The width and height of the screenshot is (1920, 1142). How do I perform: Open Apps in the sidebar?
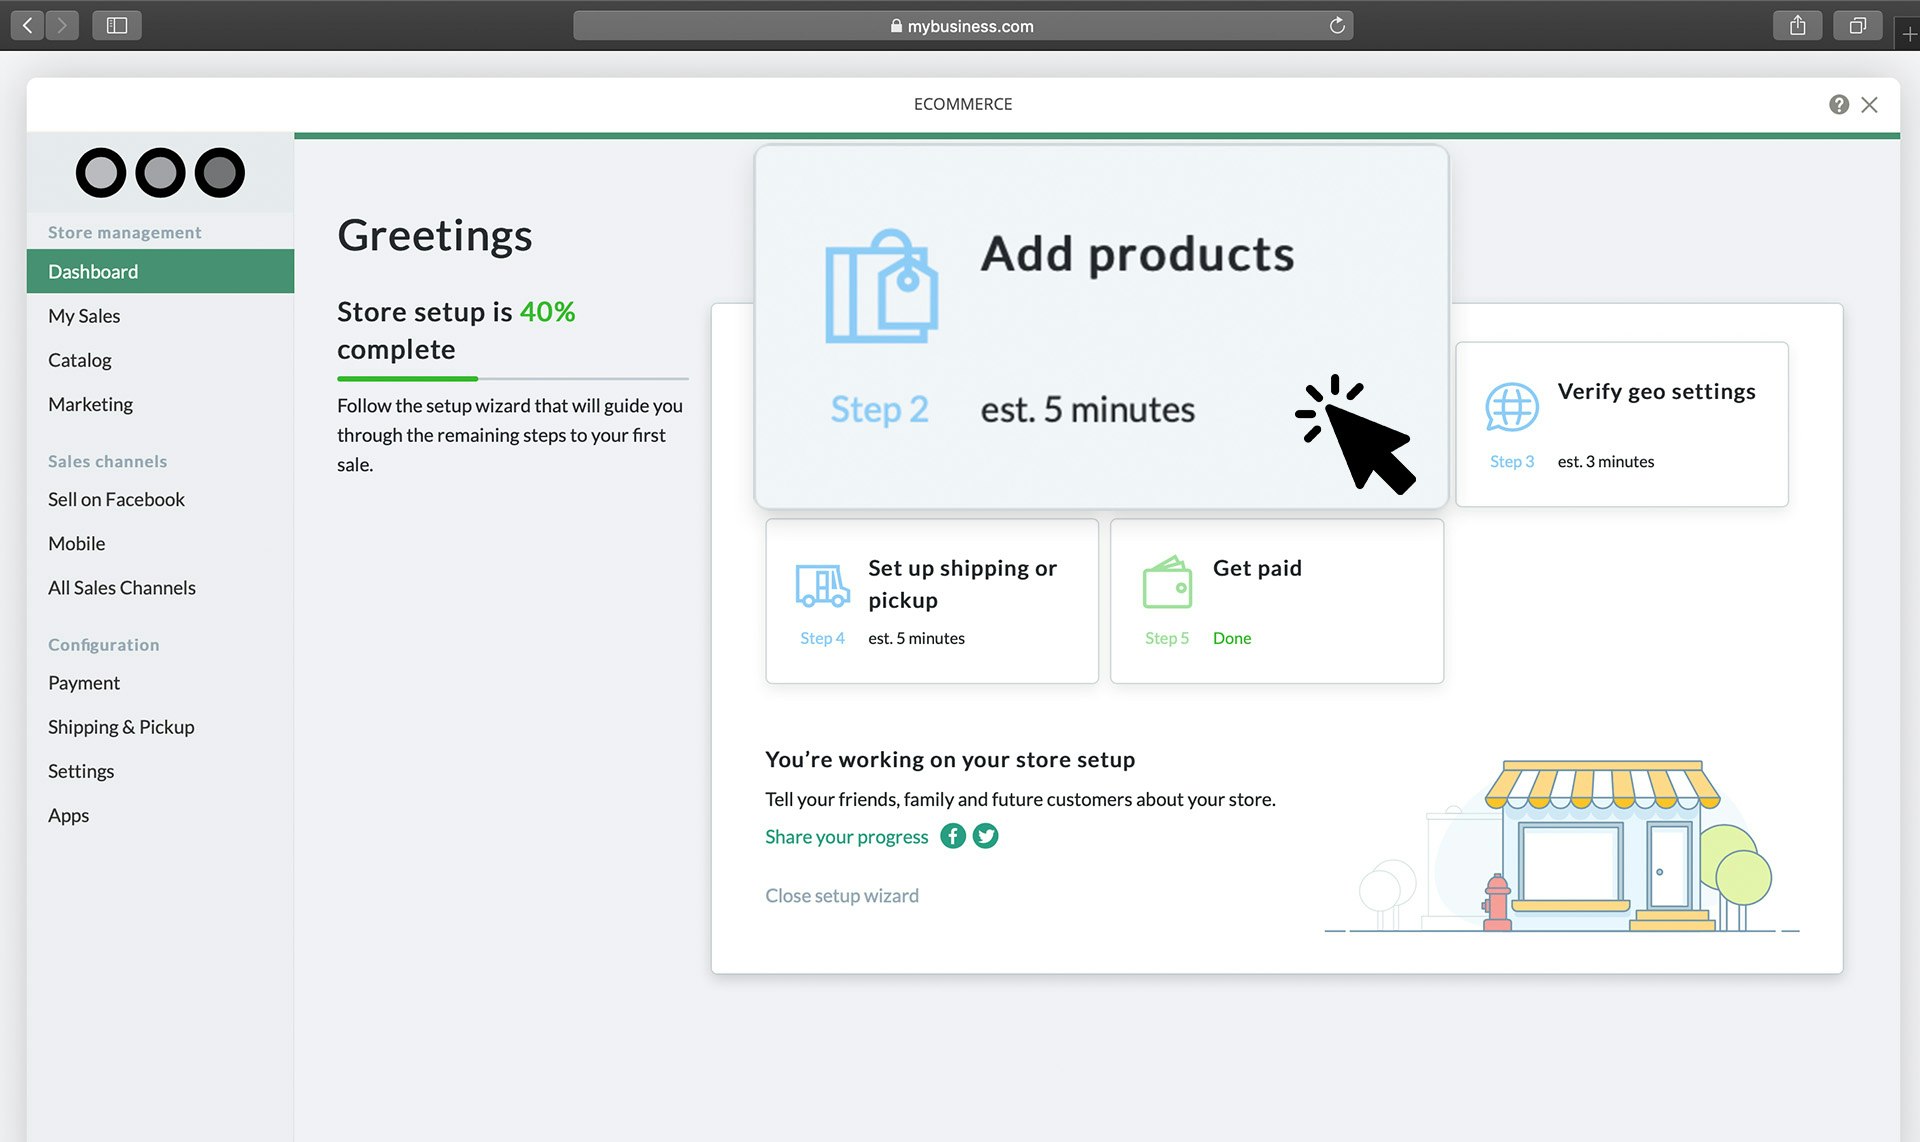68,815
